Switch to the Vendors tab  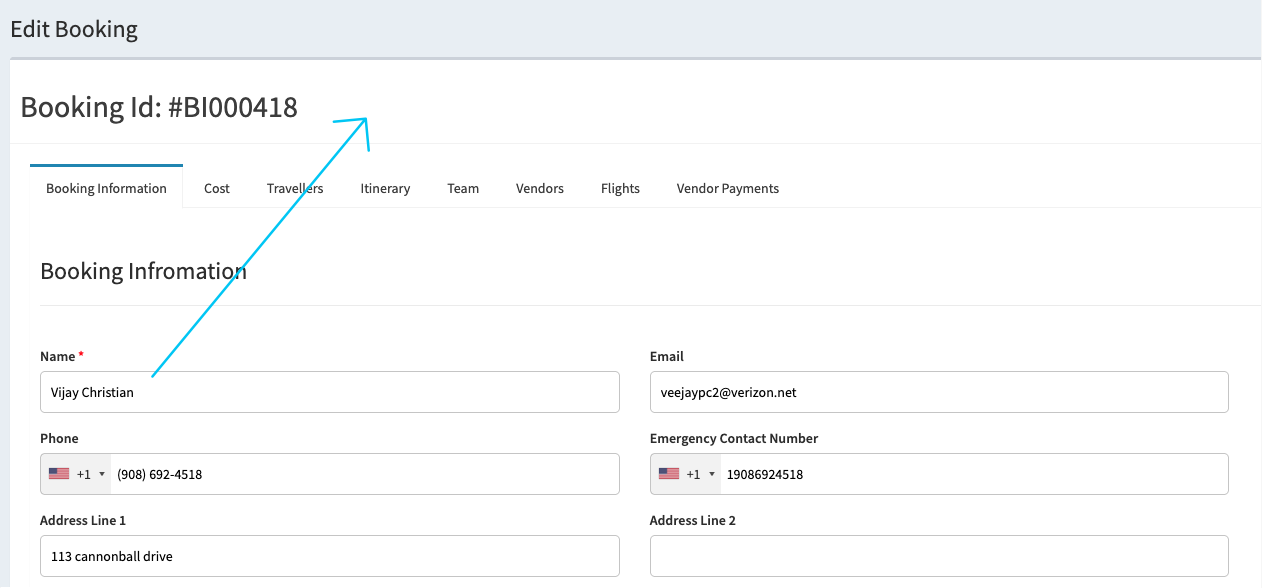540,188
